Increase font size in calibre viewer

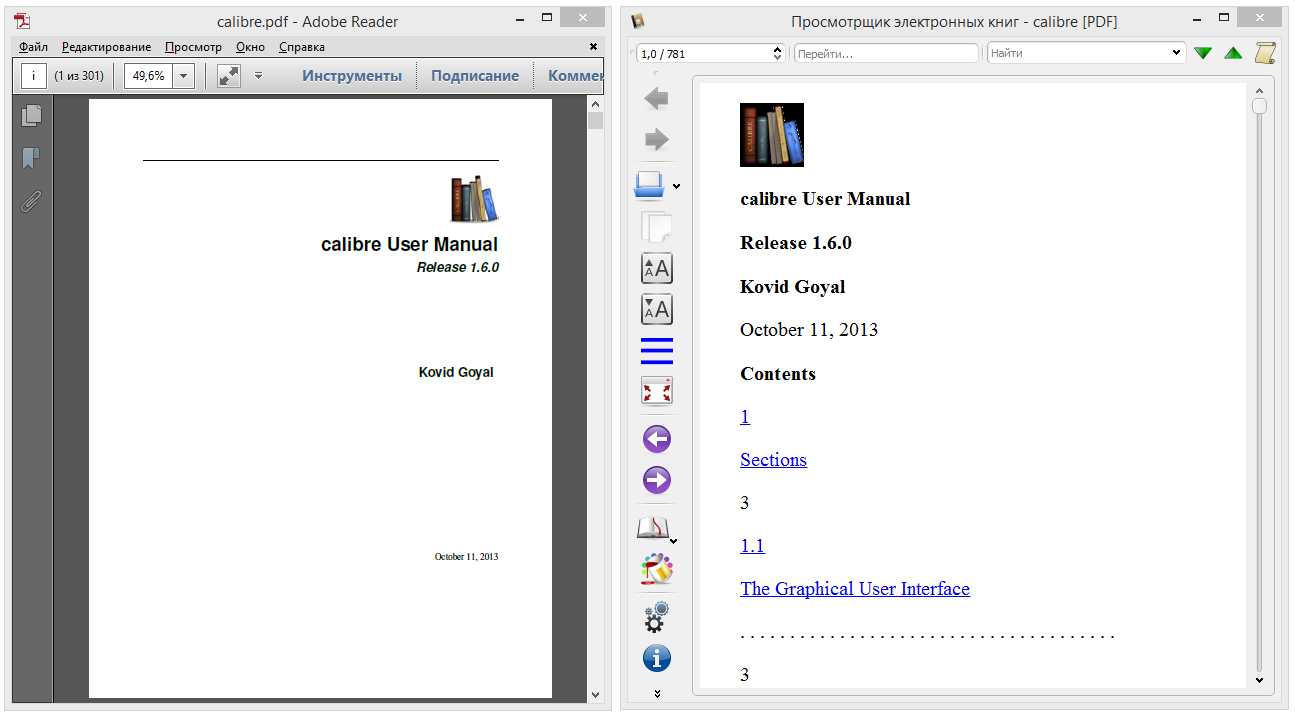click(x=656, y=268)
